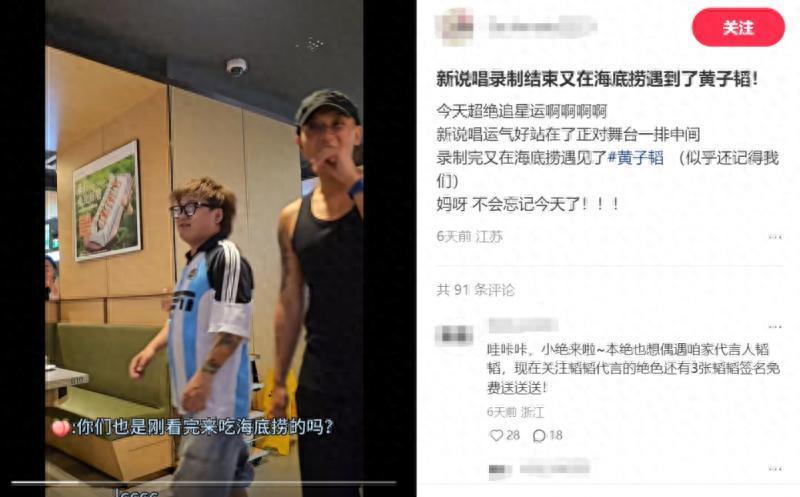Click the first comment's 6天前 浙江 timestamp
Screen dimensions: 800x497
click(515, 412)
